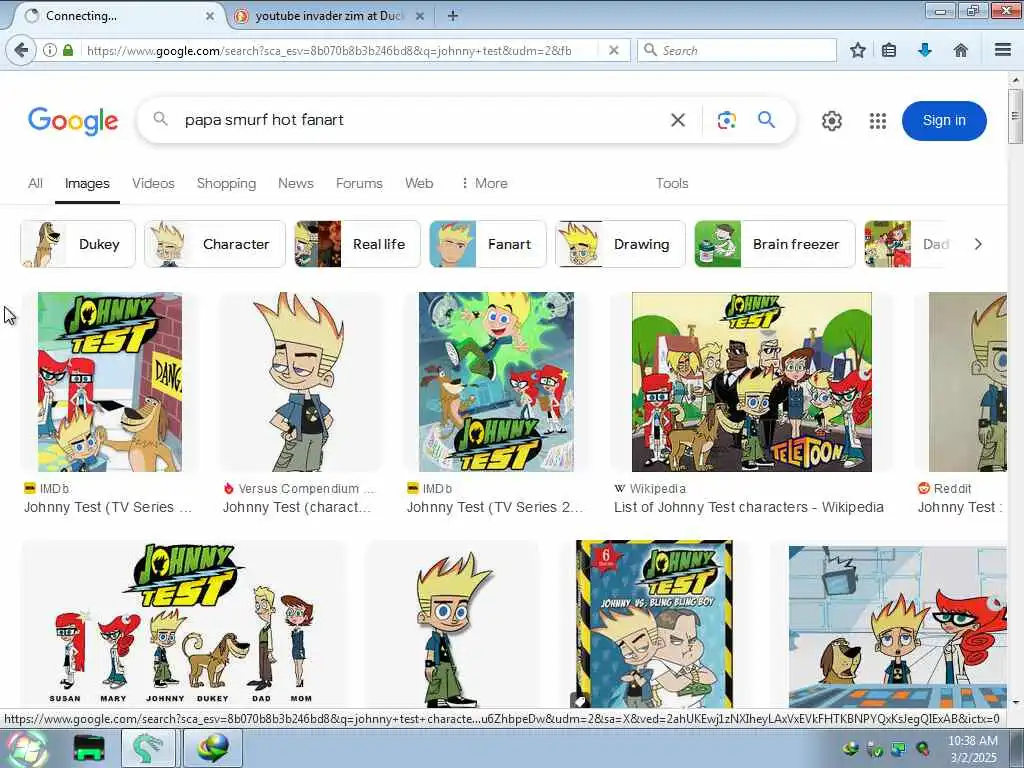
Task: Filter by the Brain freezer chip
Action: (775, 244)
